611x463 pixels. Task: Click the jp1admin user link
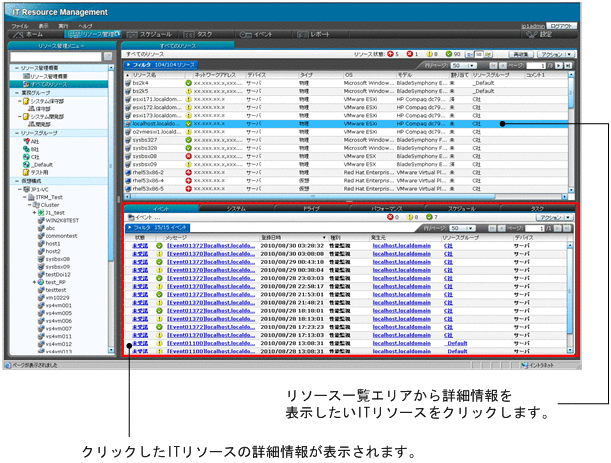pos(533,26)
